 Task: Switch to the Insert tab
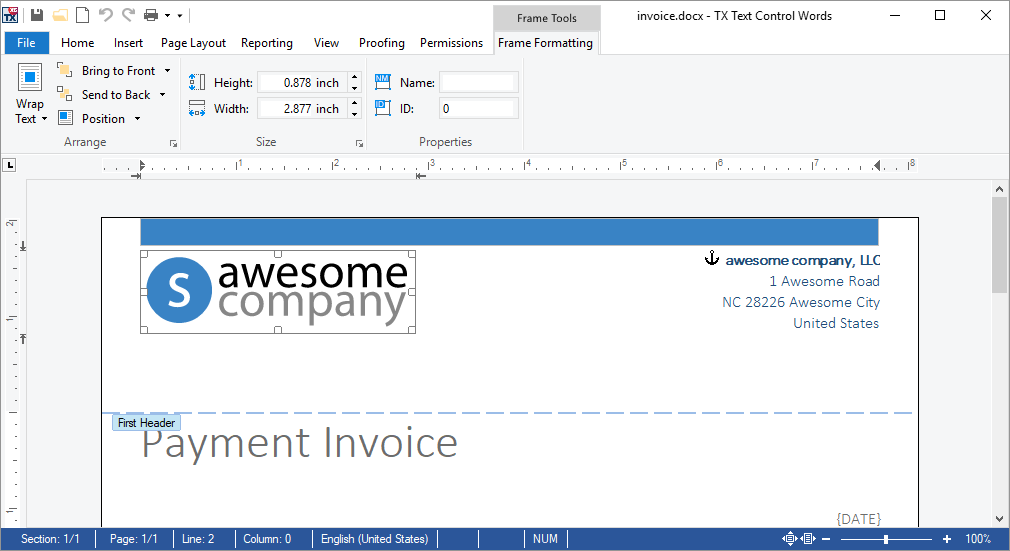click(x=128, y=43)
